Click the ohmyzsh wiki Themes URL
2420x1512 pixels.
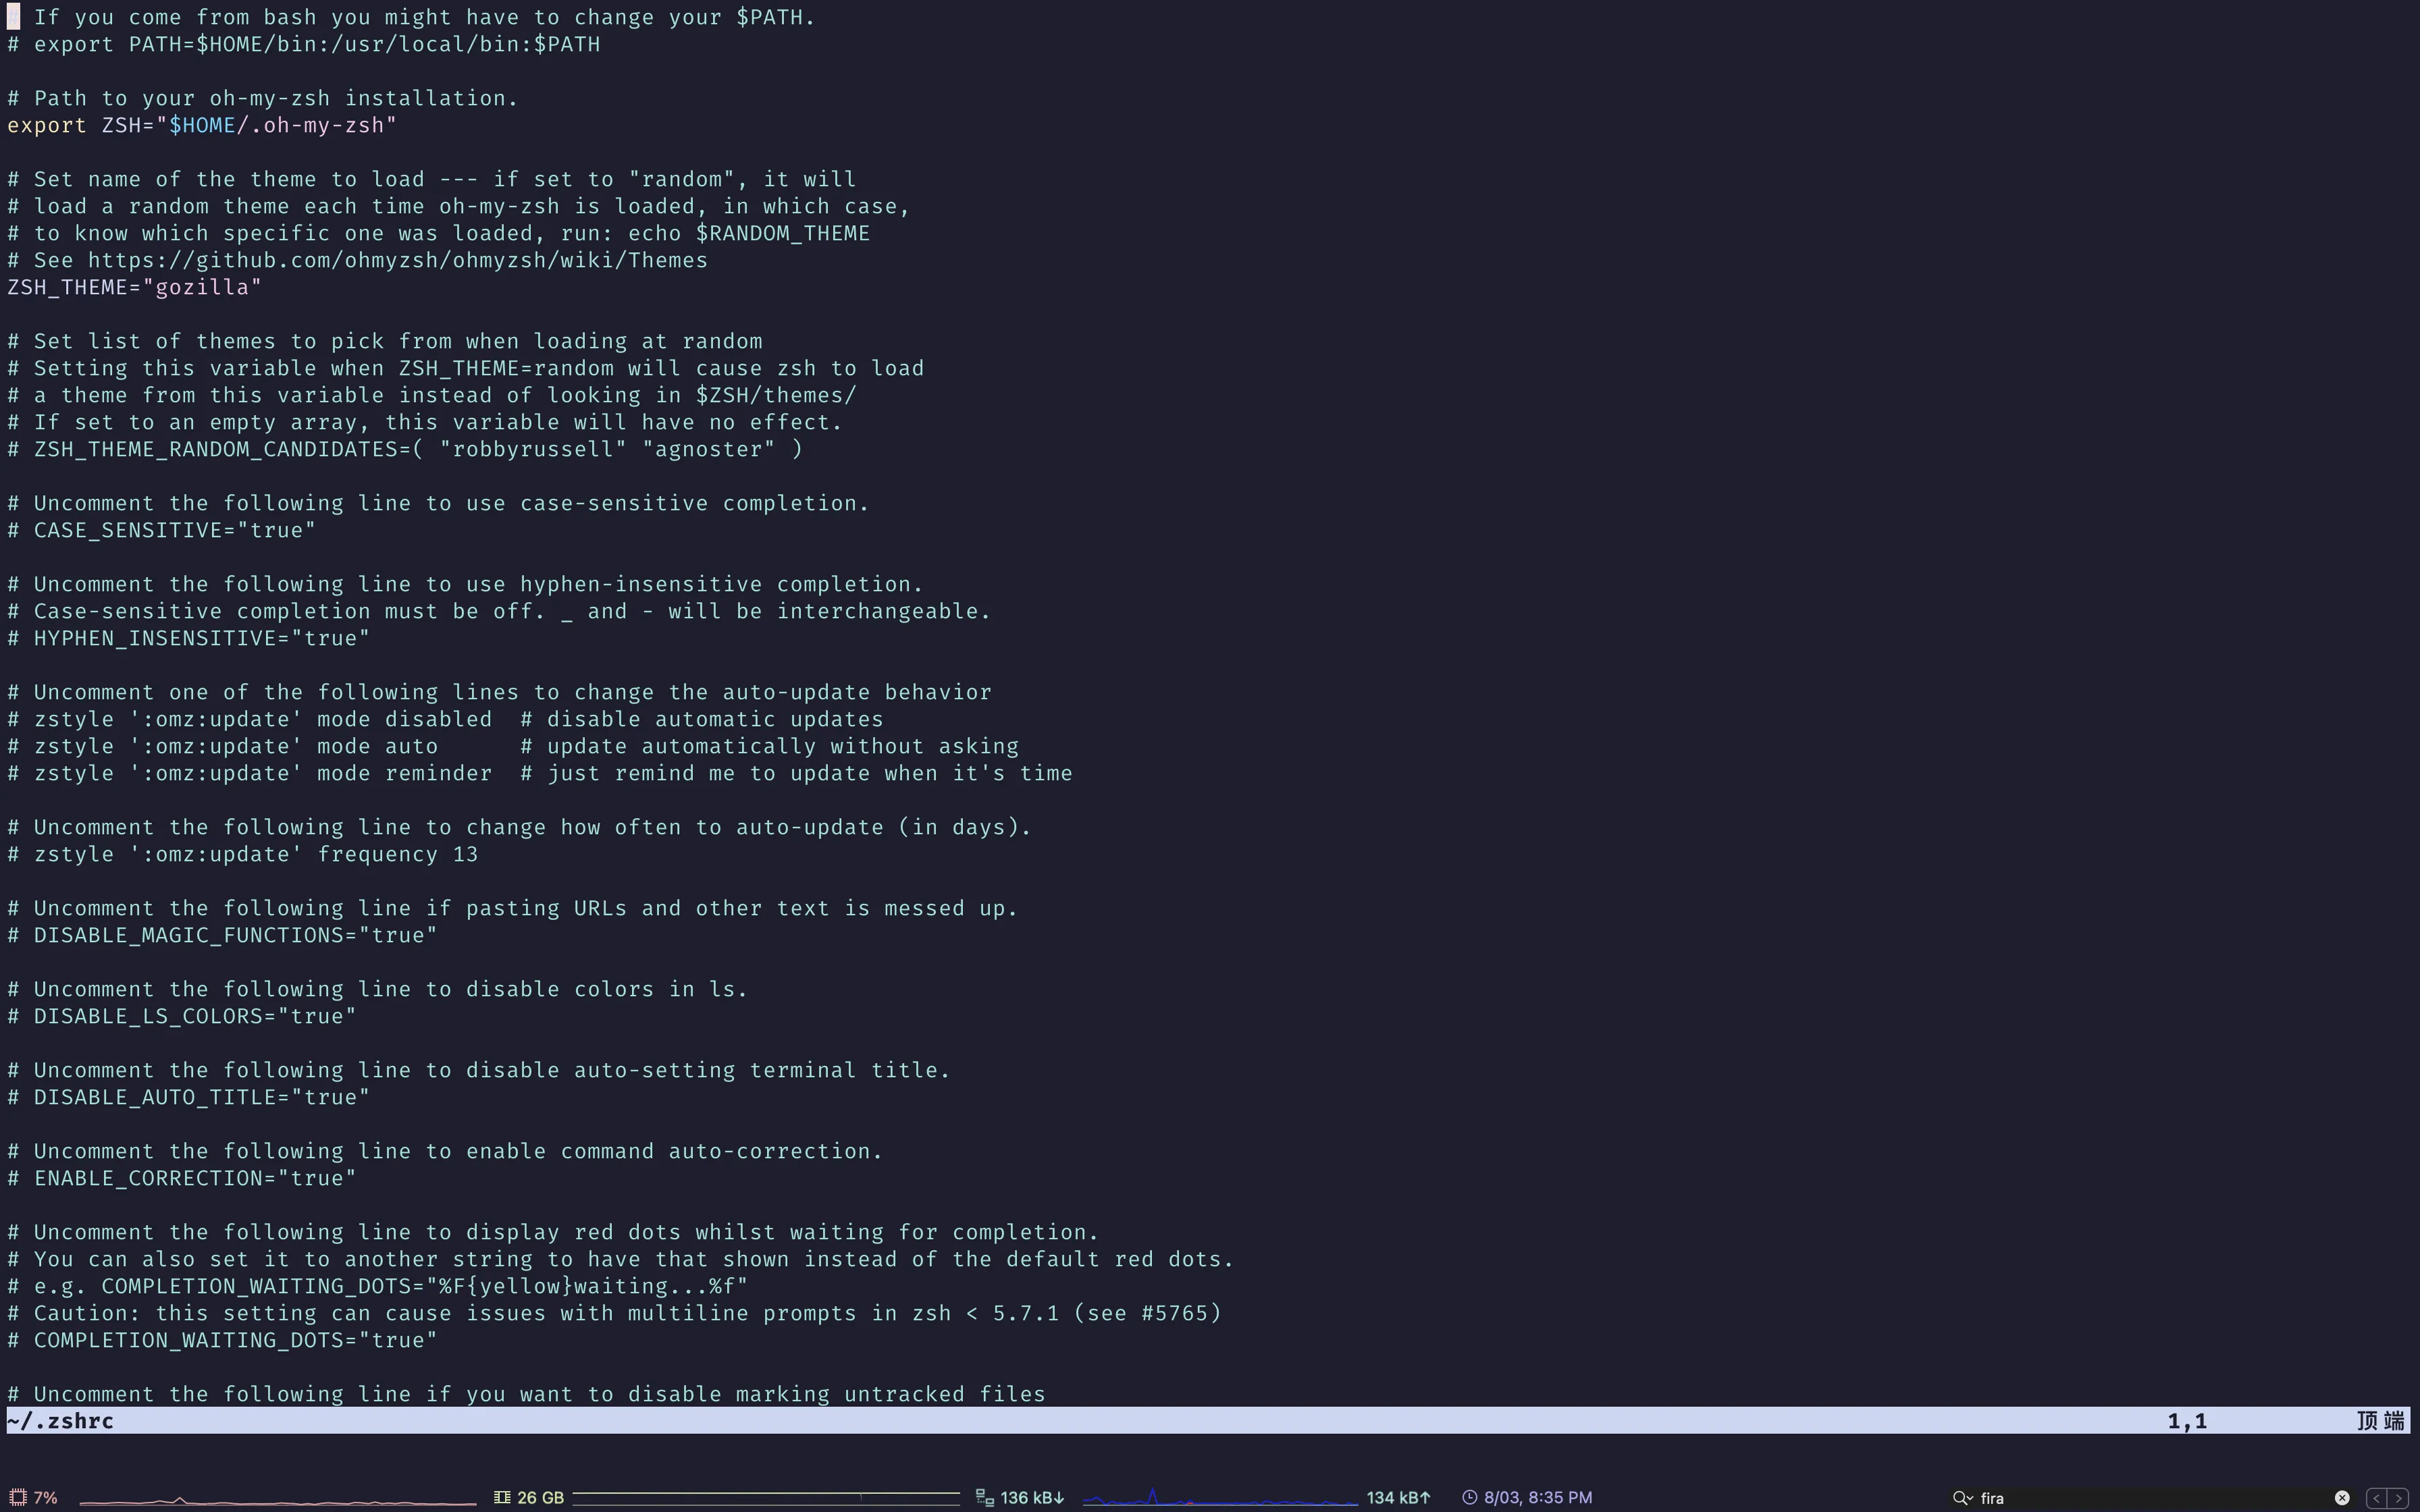point(397,260)
